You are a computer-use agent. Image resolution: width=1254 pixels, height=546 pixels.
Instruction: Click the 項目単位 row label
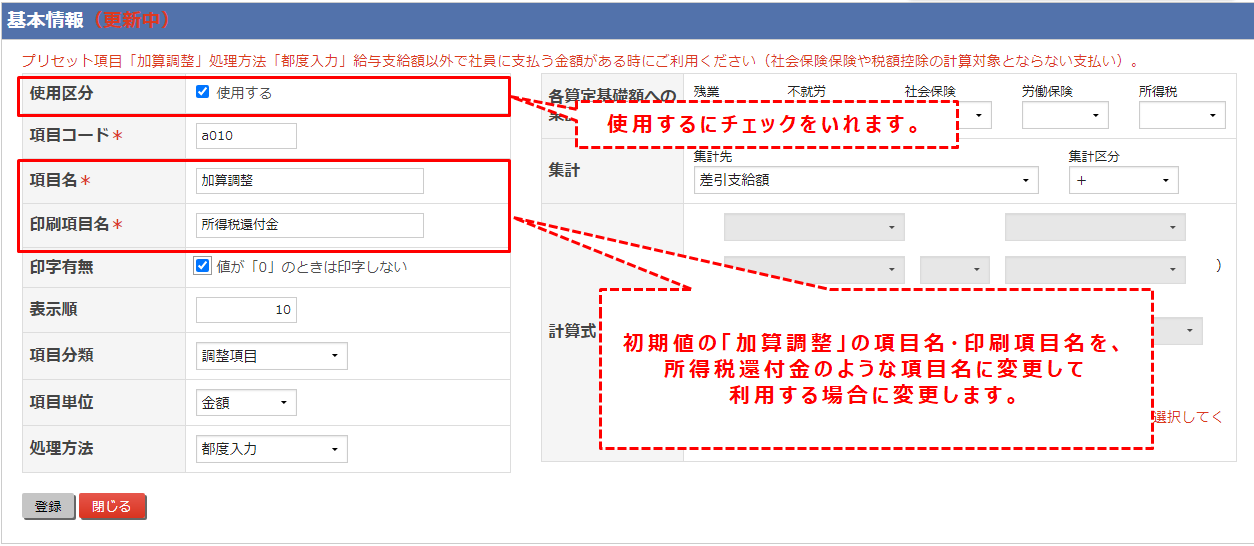[62, 402]
